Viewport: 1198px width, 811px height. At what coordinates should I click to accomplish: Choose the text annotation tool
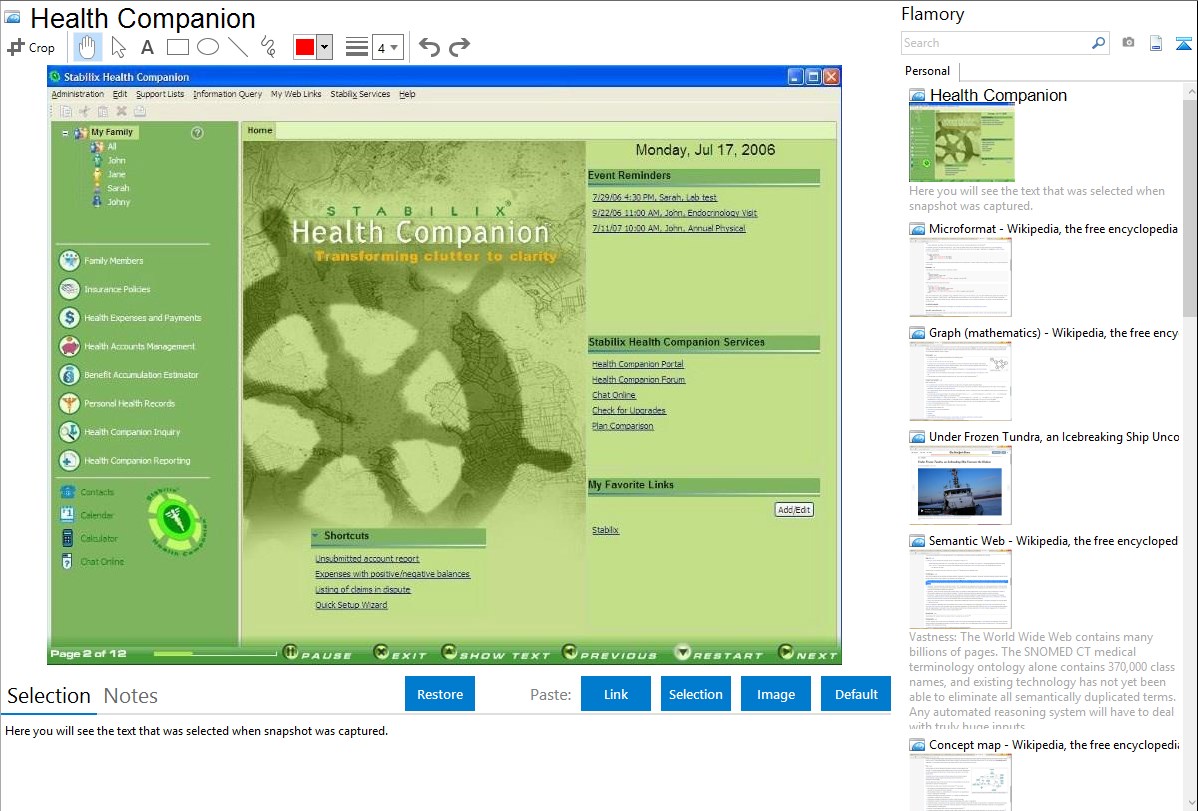click(x=147, y=47)
